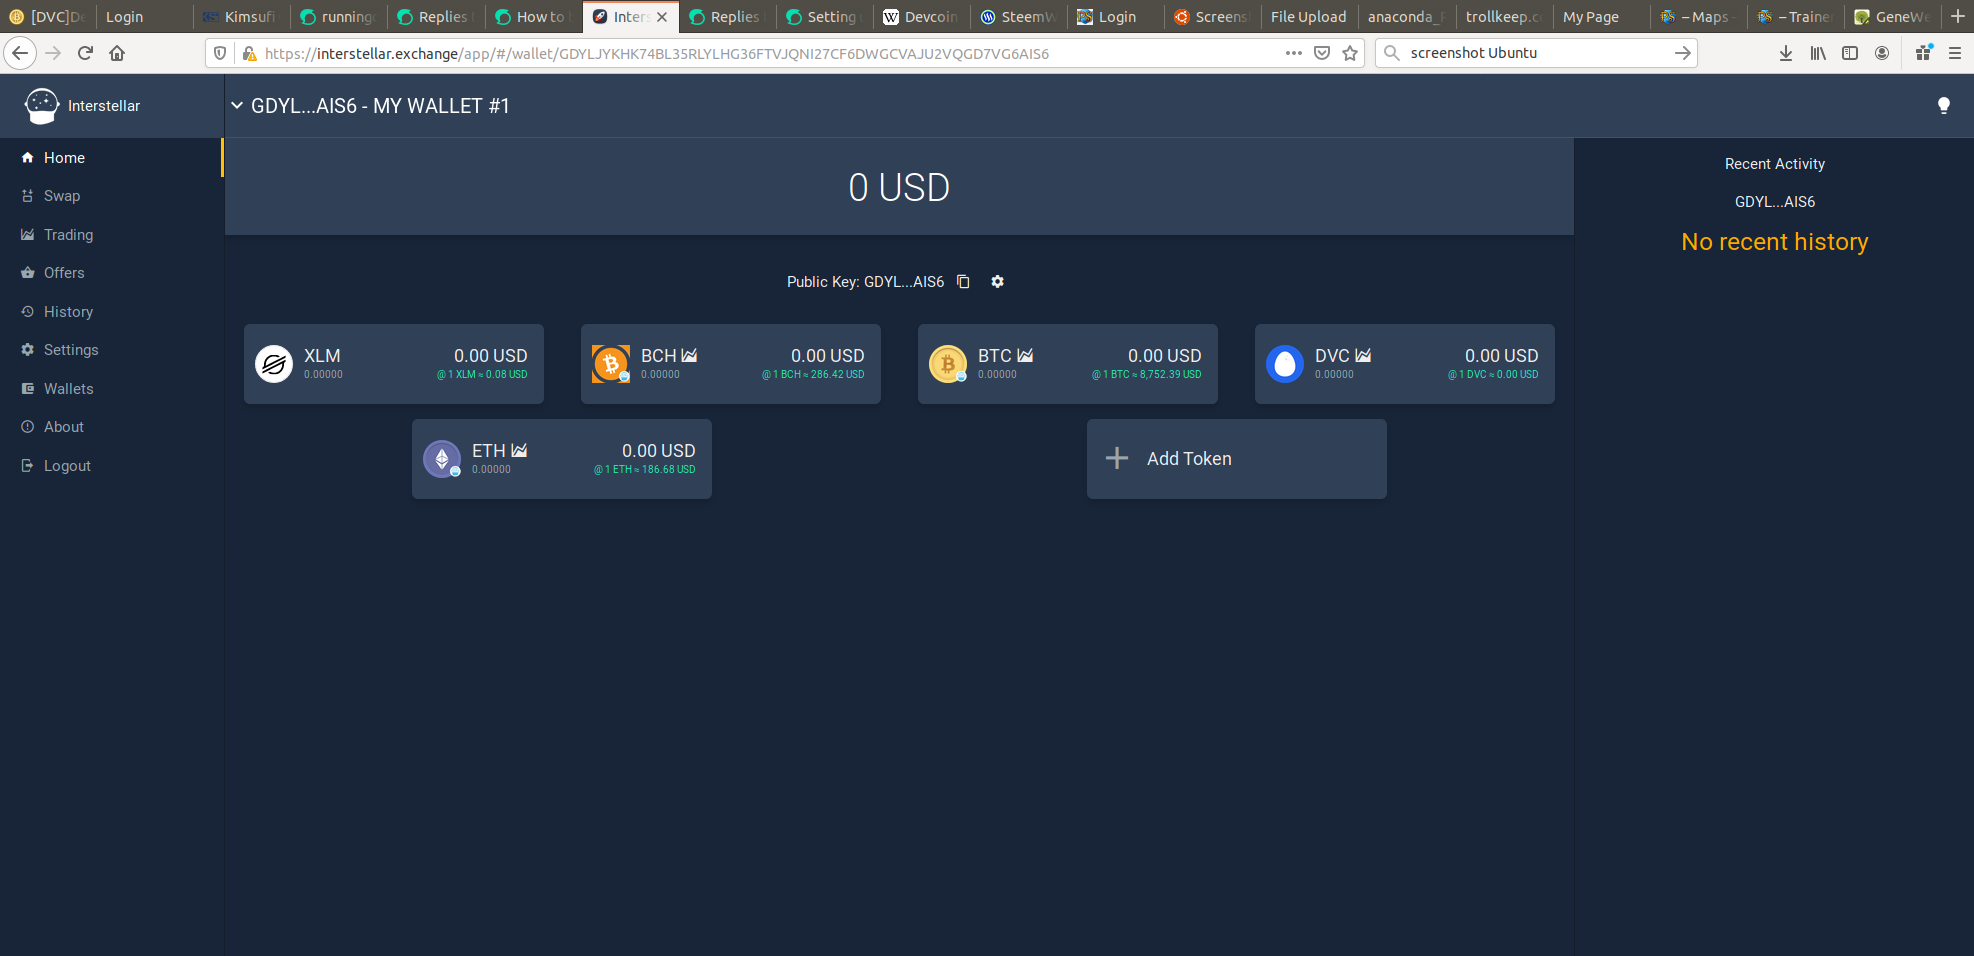Go back with browser back arrow
This screenshot has width=1974, height=956.
coord(20,53)
